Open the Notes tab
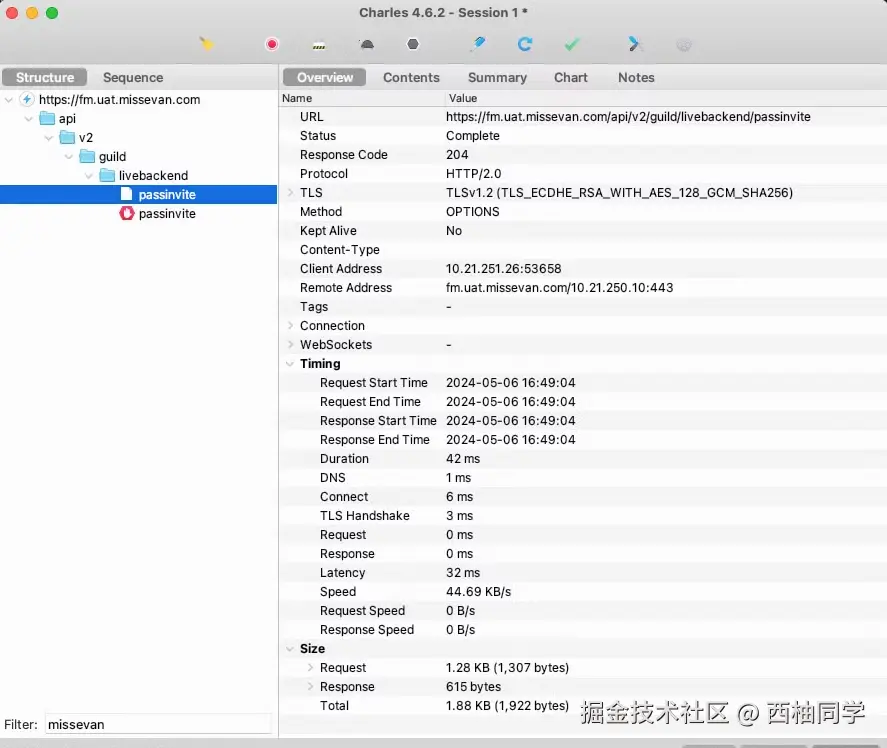The height and width of the screenshot is (748, 887). [636, 77]
